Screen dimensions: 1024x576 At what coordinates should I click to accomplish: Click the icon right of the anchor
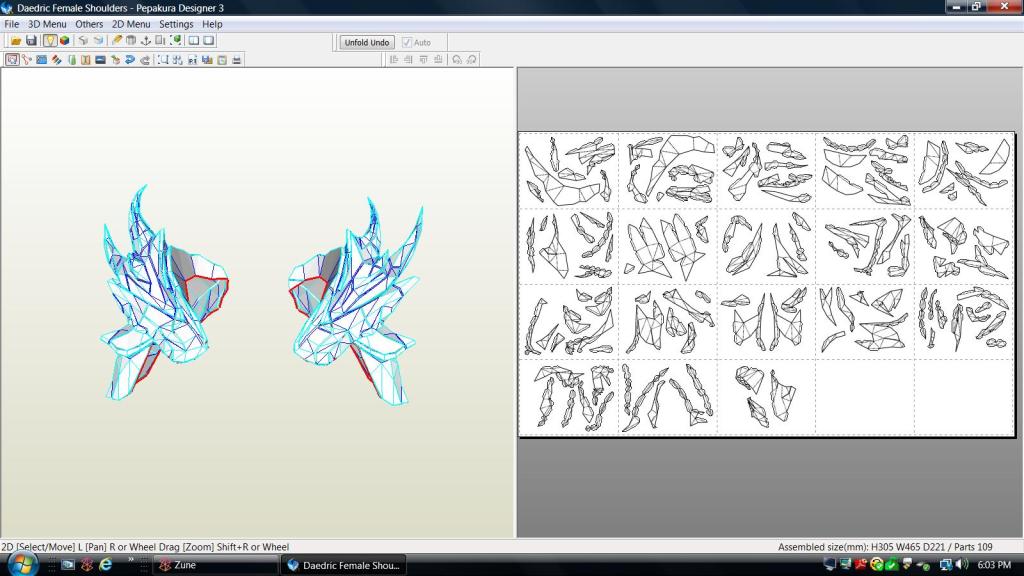point(160,40)
